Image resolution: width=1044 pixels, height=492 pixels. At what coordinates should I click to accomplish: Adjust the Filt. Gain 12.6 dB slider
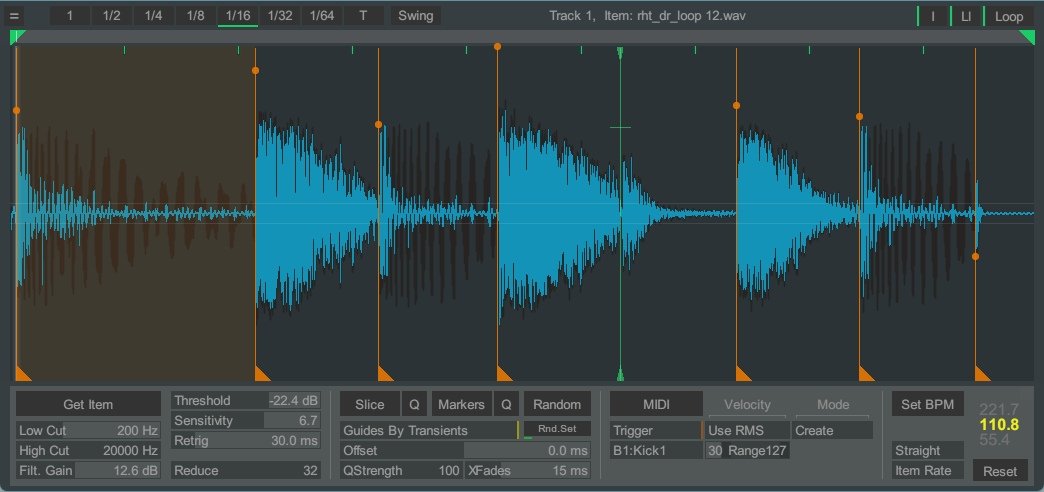tap(88, 471)
